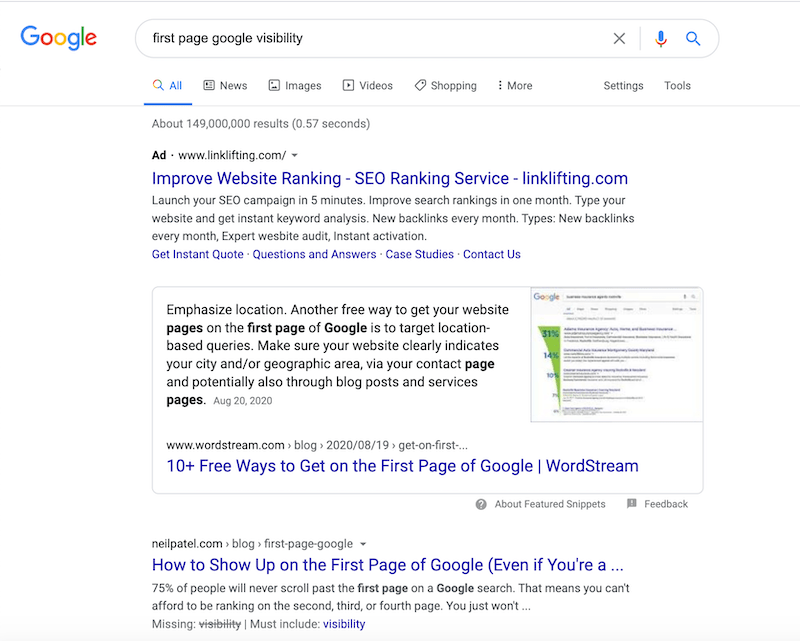Open the Settings menu

pyautogui.click(x=623, y=85)
